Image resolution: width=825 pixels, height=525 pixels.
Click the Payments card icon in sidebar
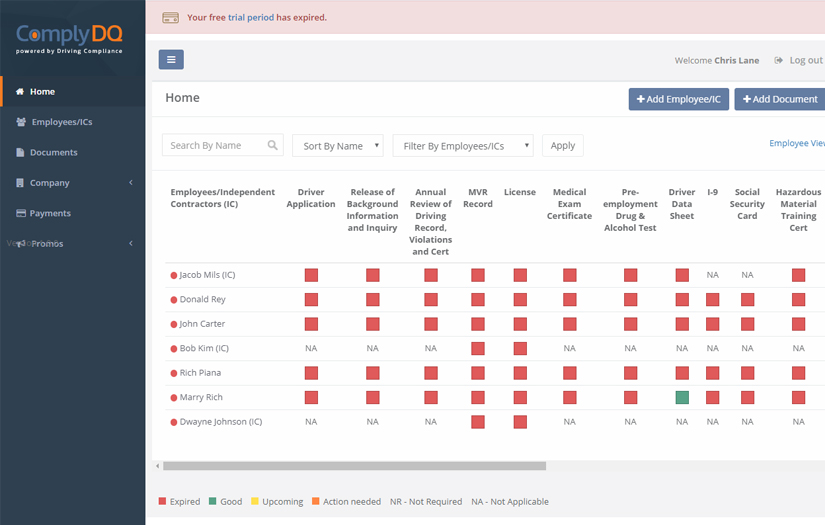pos(20,213)
